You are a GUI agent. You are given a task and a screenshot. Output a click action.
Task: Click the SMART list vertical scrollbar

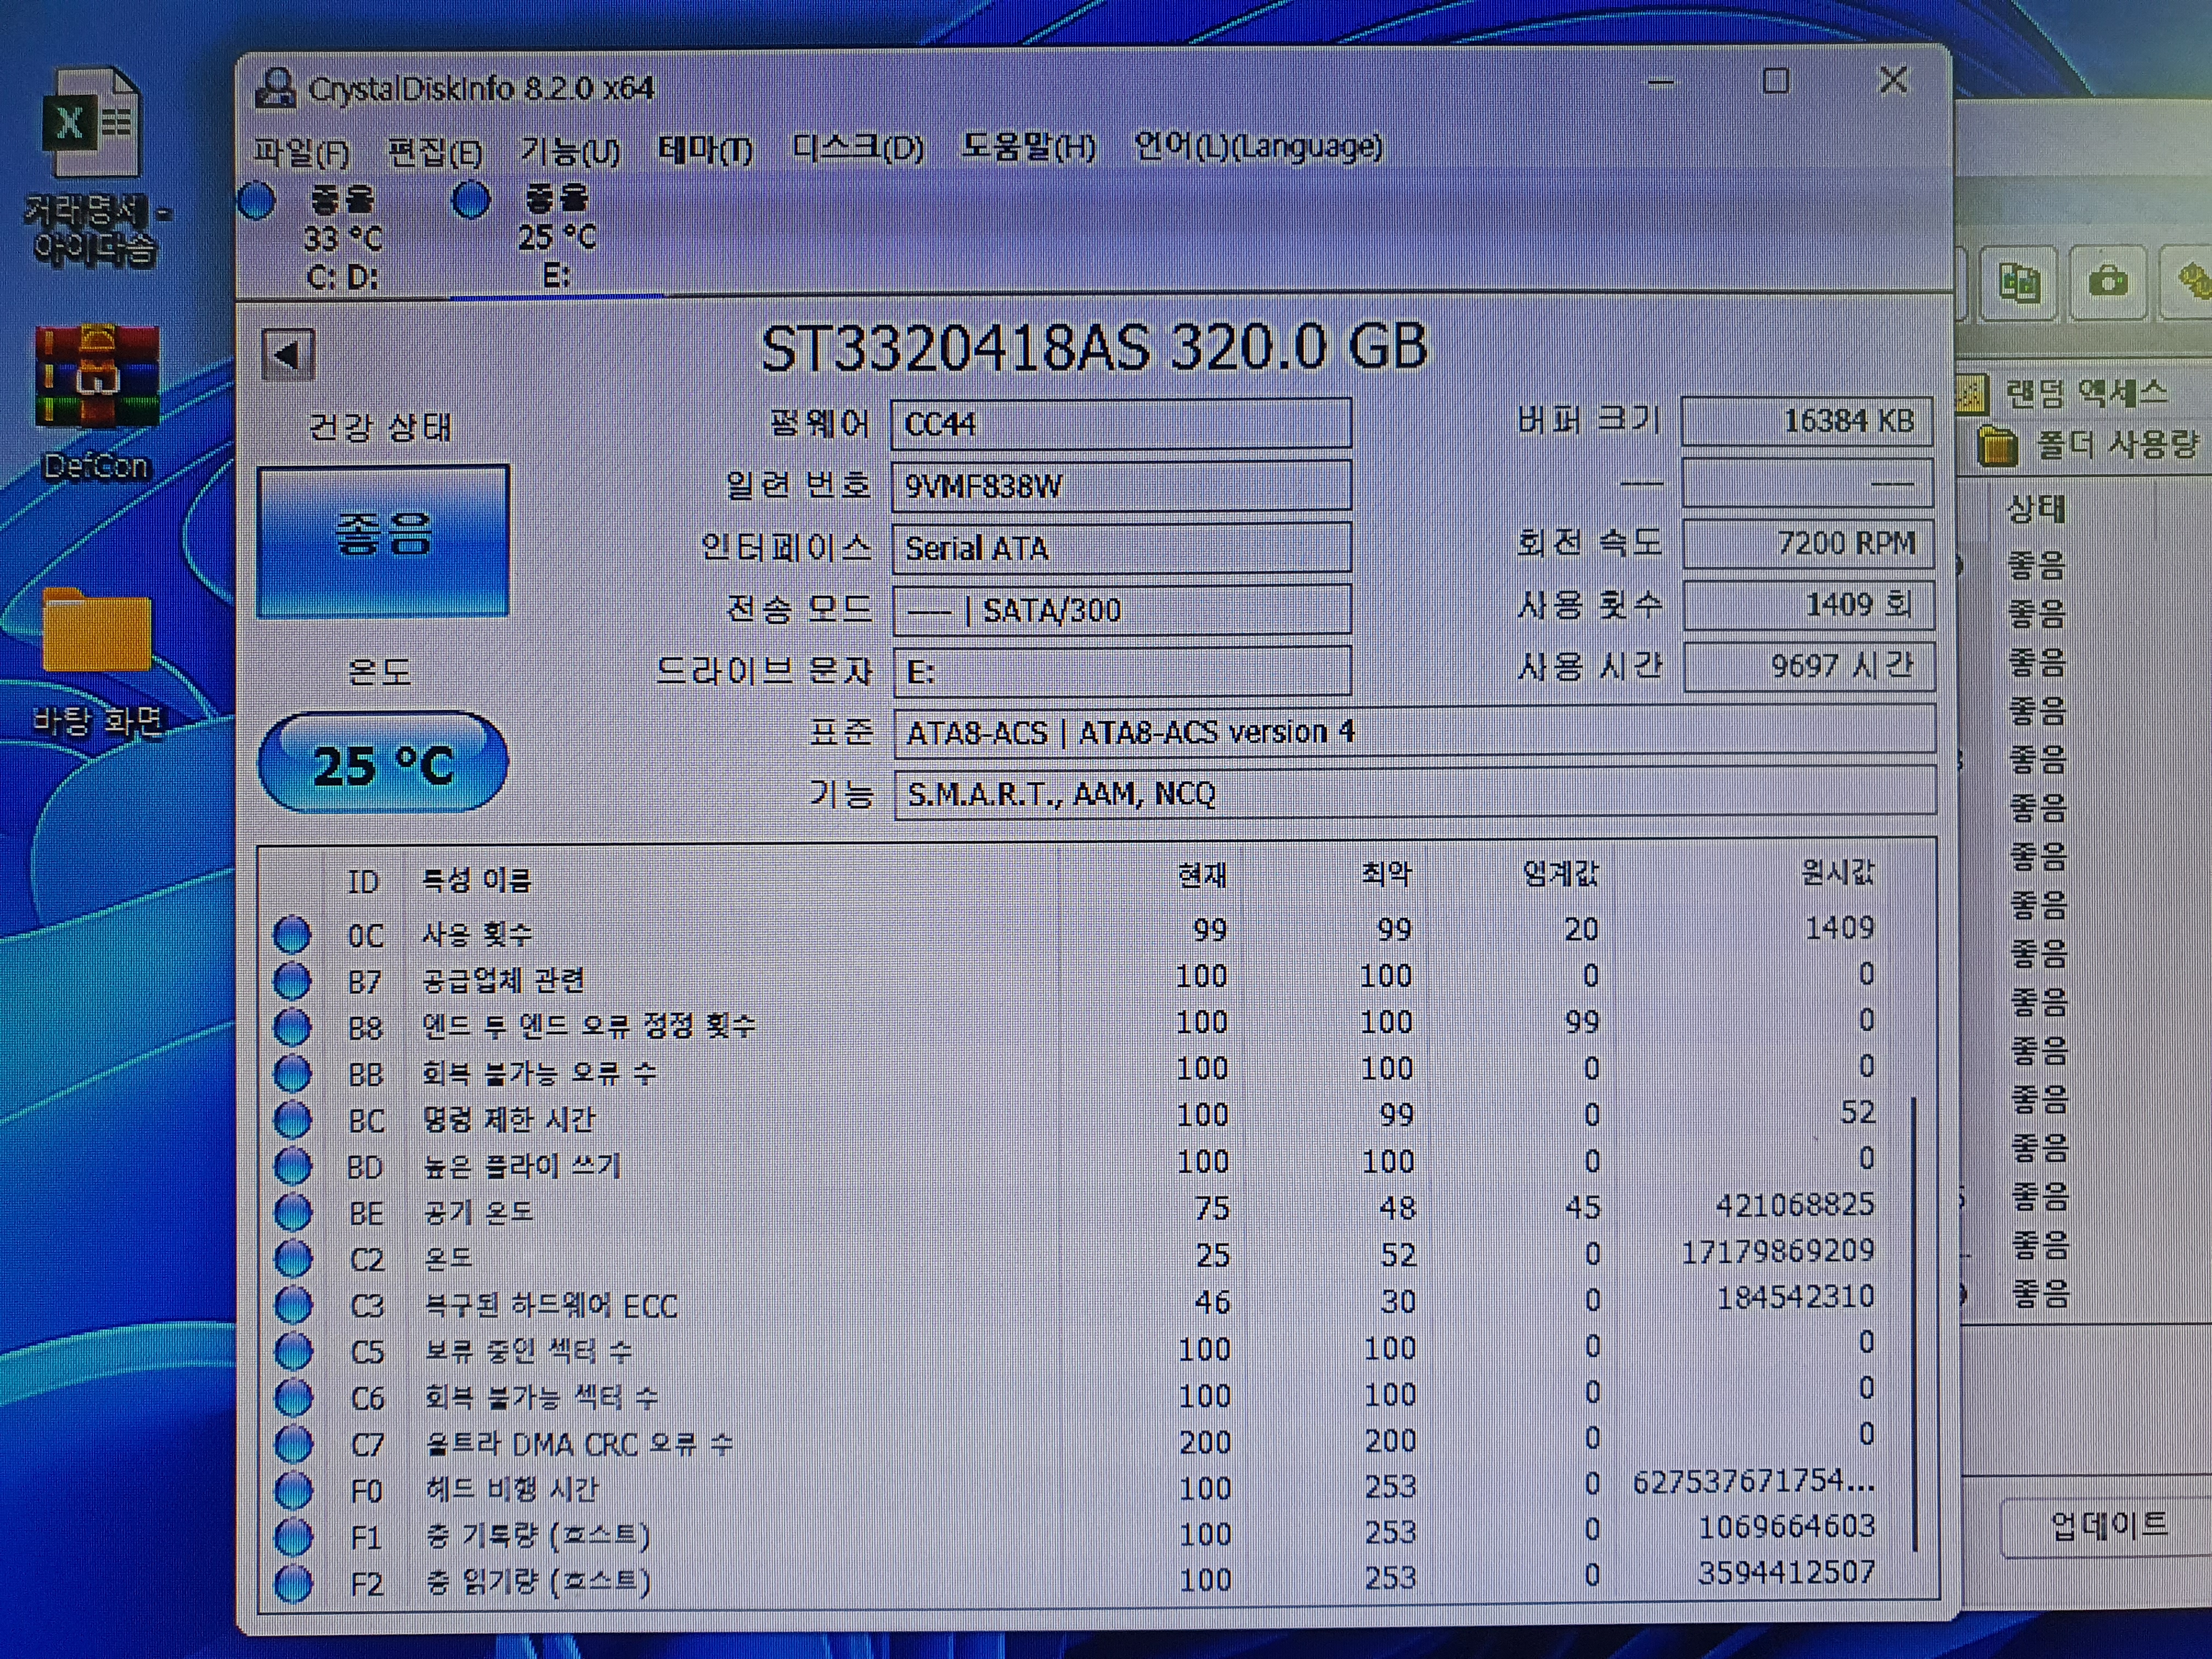click(1914, 1325)
